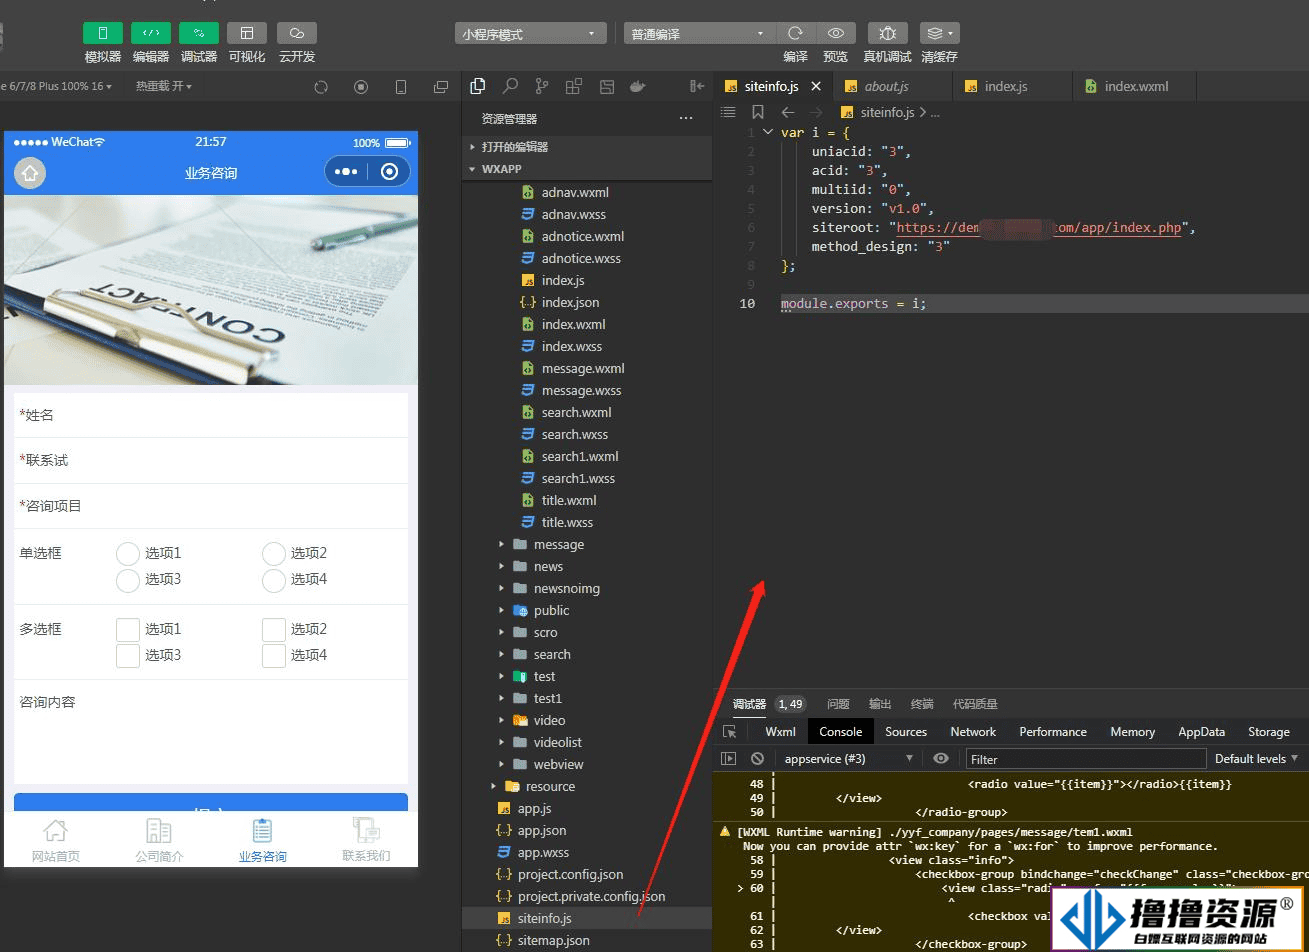Switch to the index.wxml editor tab
This screenshot has width=1309, height=952.
(x=1136, y=86)
